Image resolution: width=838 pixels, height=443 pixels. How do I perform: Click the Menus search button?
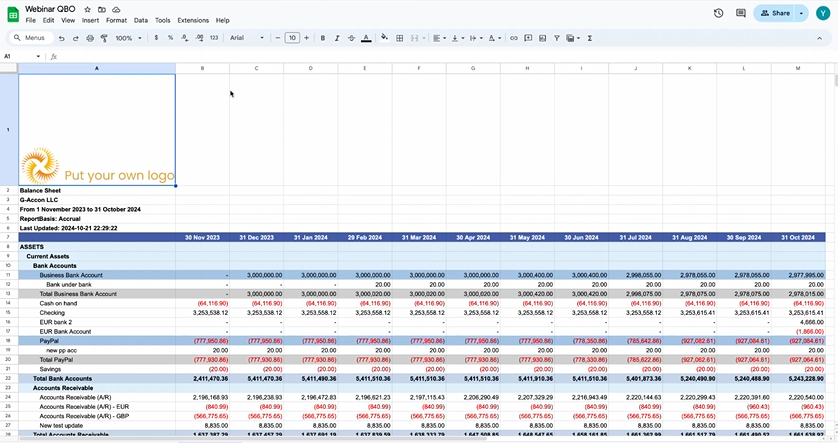click(x=29, y=38)
